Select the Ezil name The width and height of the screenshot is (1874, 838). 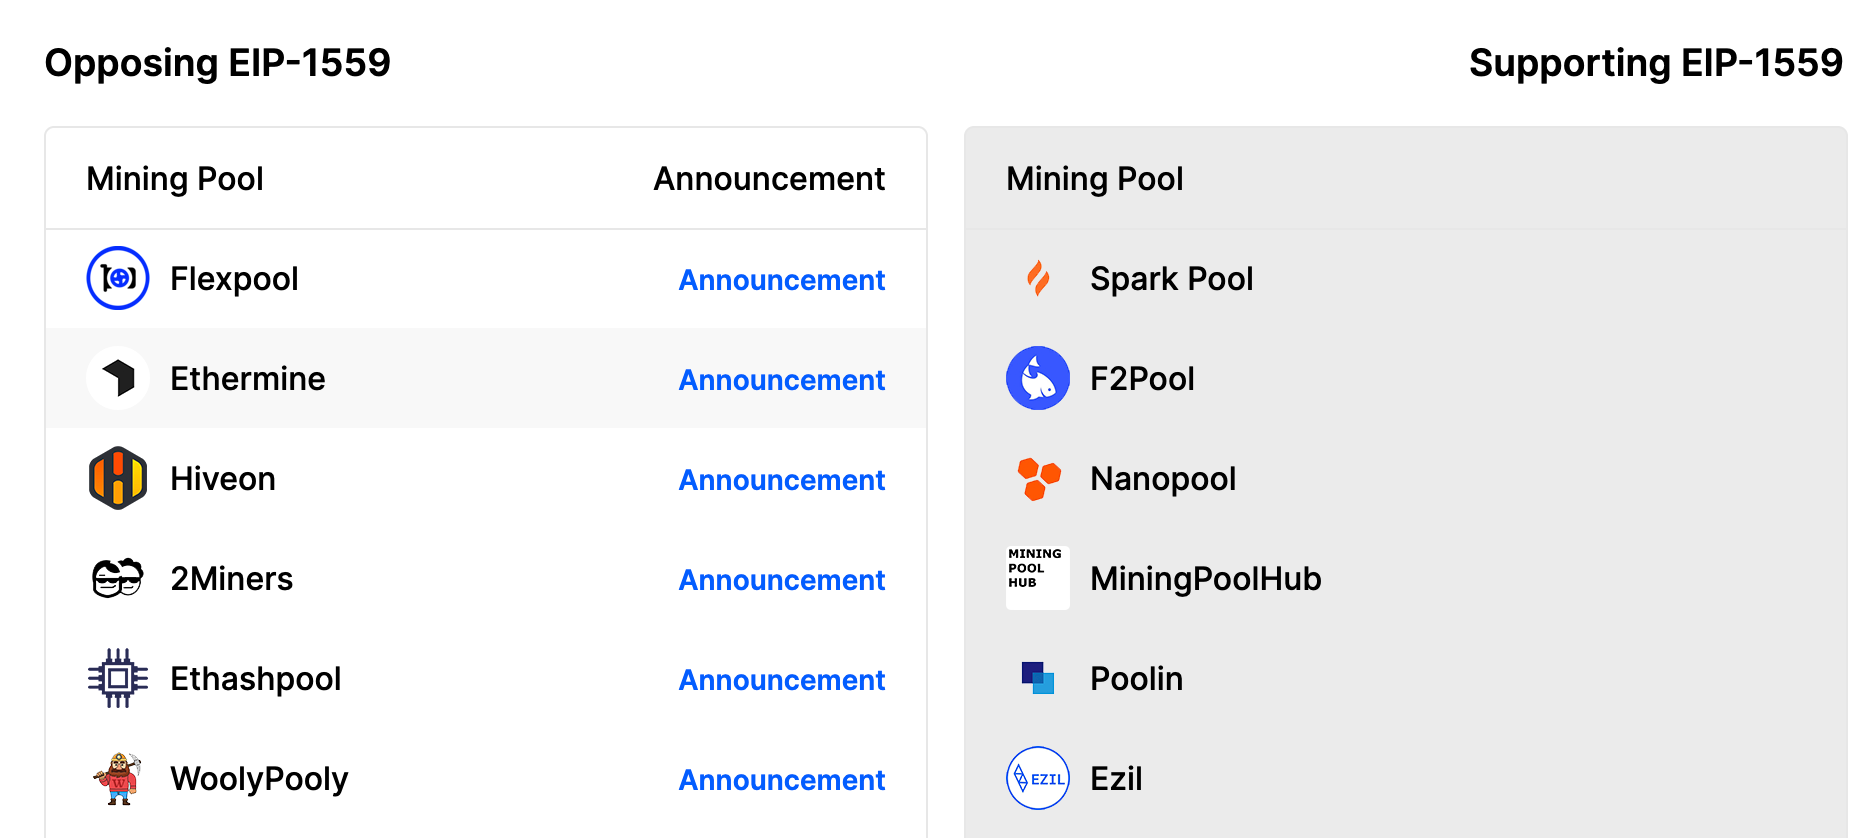[1116, 779]
